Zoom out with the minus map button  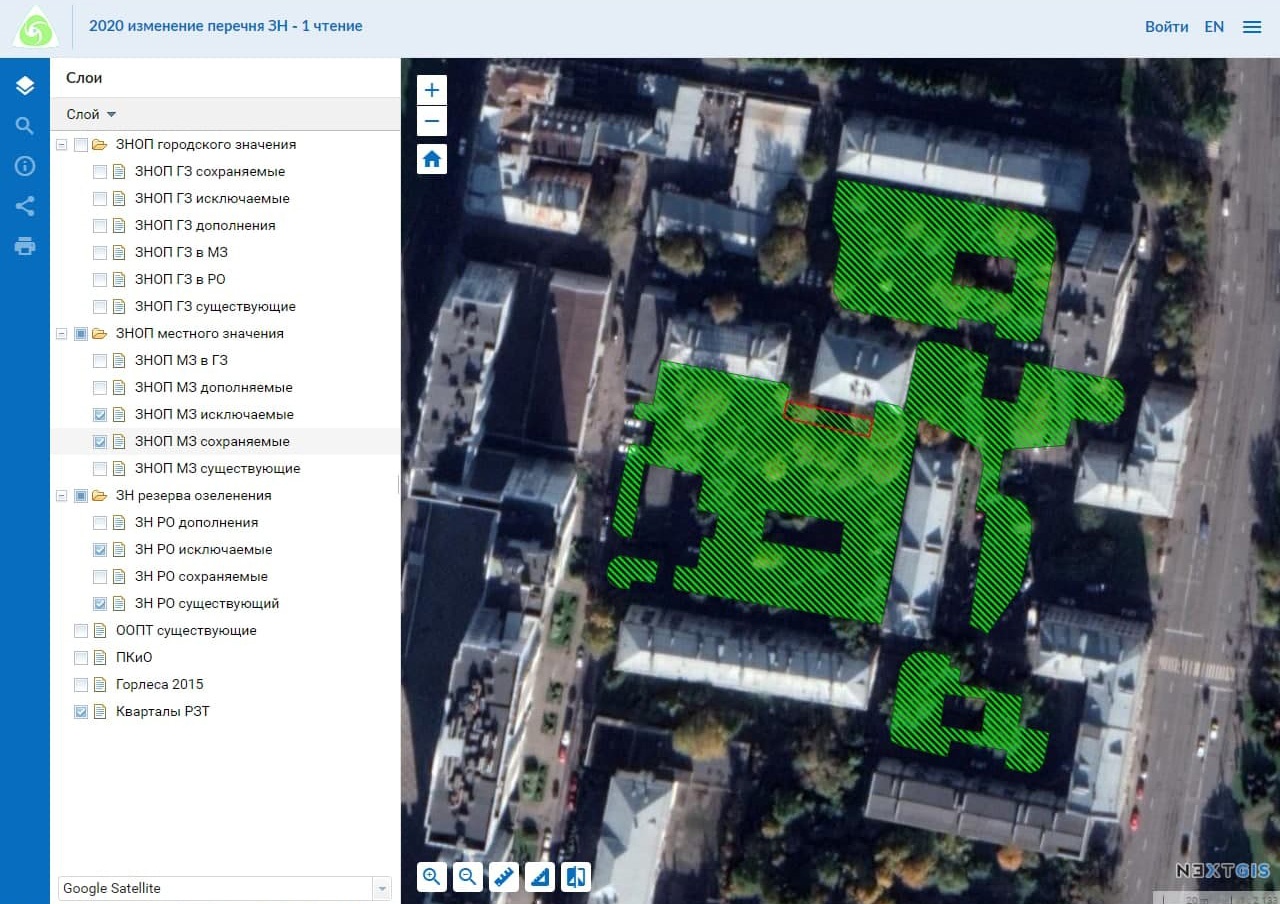click(x=432, y=121)
